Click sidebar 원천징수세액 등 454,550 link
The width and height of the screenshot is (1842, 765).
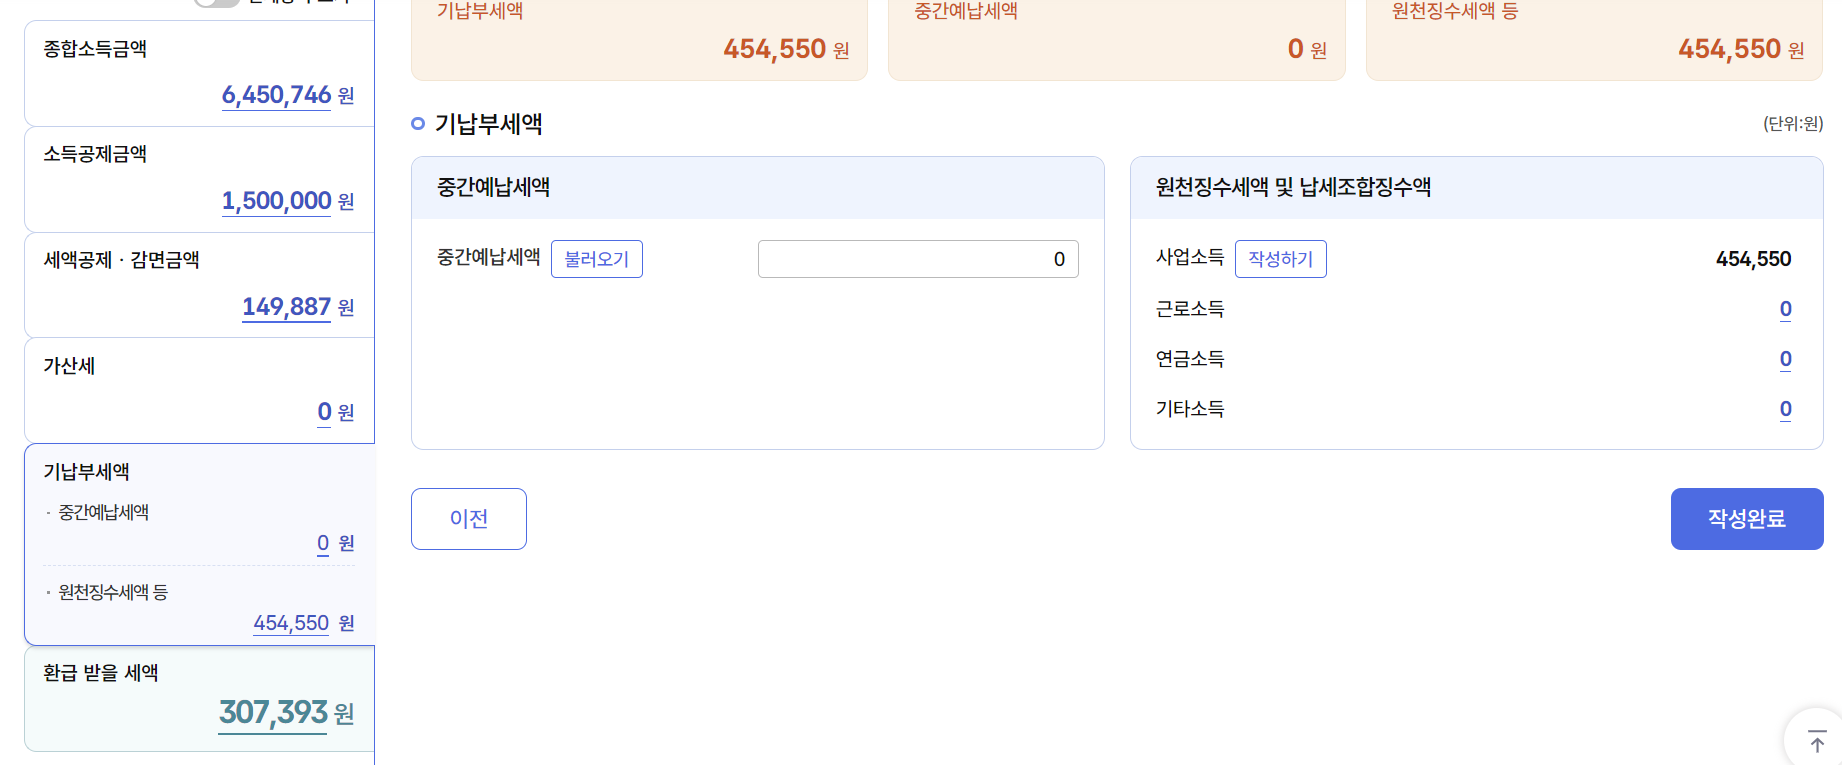point(291,623)
